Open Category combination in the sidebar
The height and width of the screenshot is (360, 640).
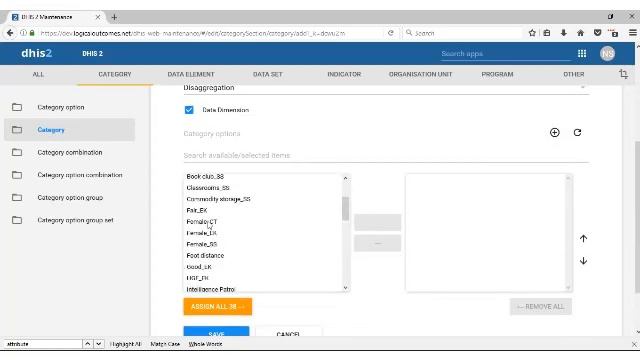coord(70,152)
